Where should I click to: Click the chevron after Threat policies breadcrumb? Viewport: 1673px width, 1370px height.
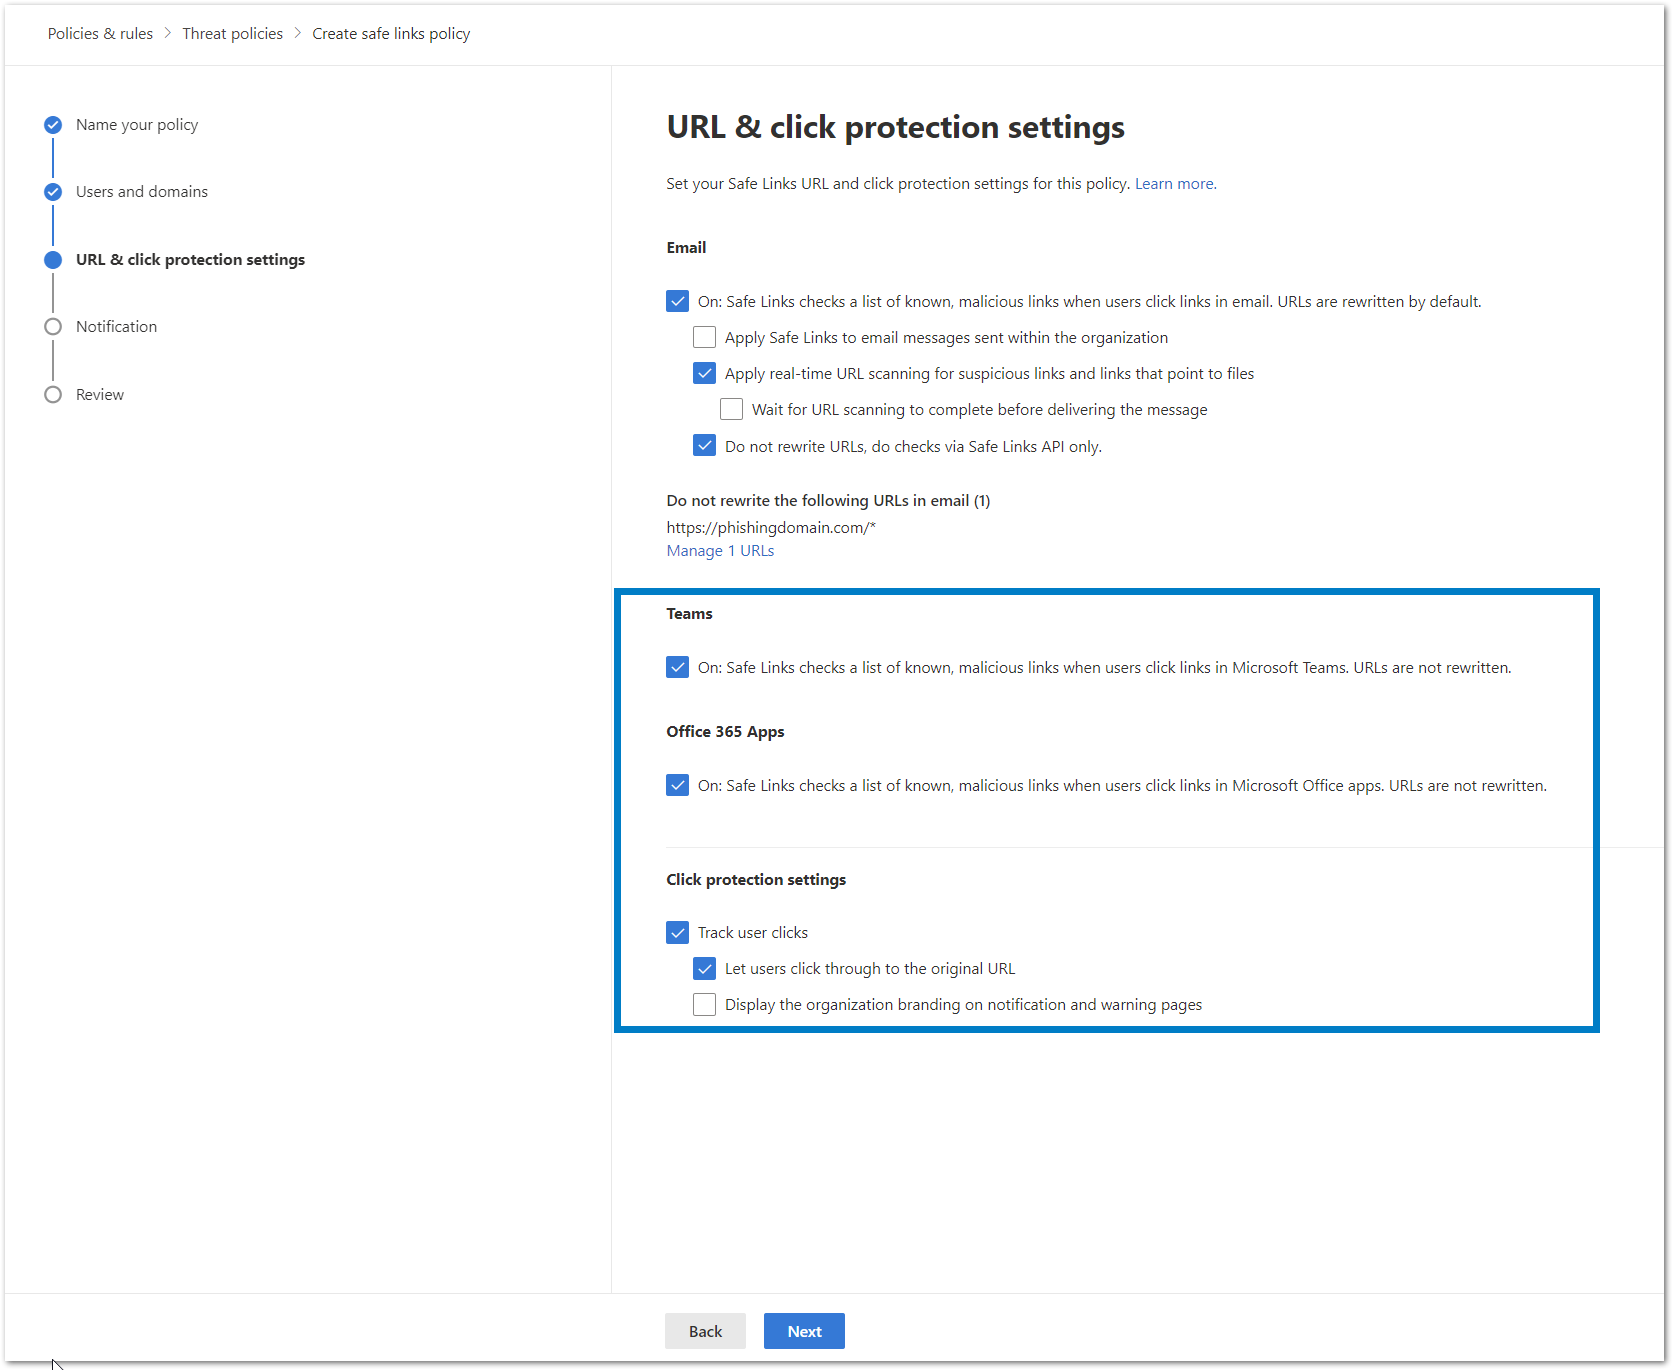(x=298, y=33)
